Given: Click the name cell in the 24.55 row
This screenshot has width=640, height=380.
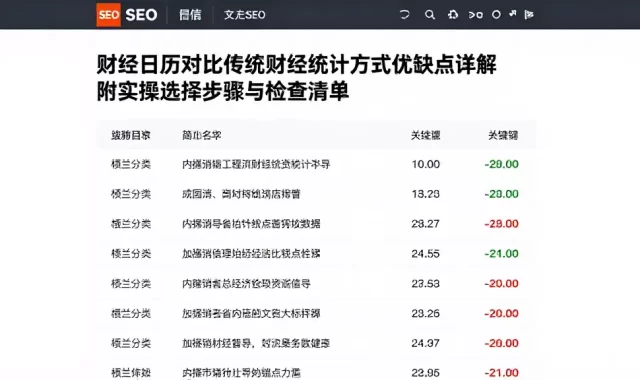Looking at the screenshot, I should [x=251, y=253].
